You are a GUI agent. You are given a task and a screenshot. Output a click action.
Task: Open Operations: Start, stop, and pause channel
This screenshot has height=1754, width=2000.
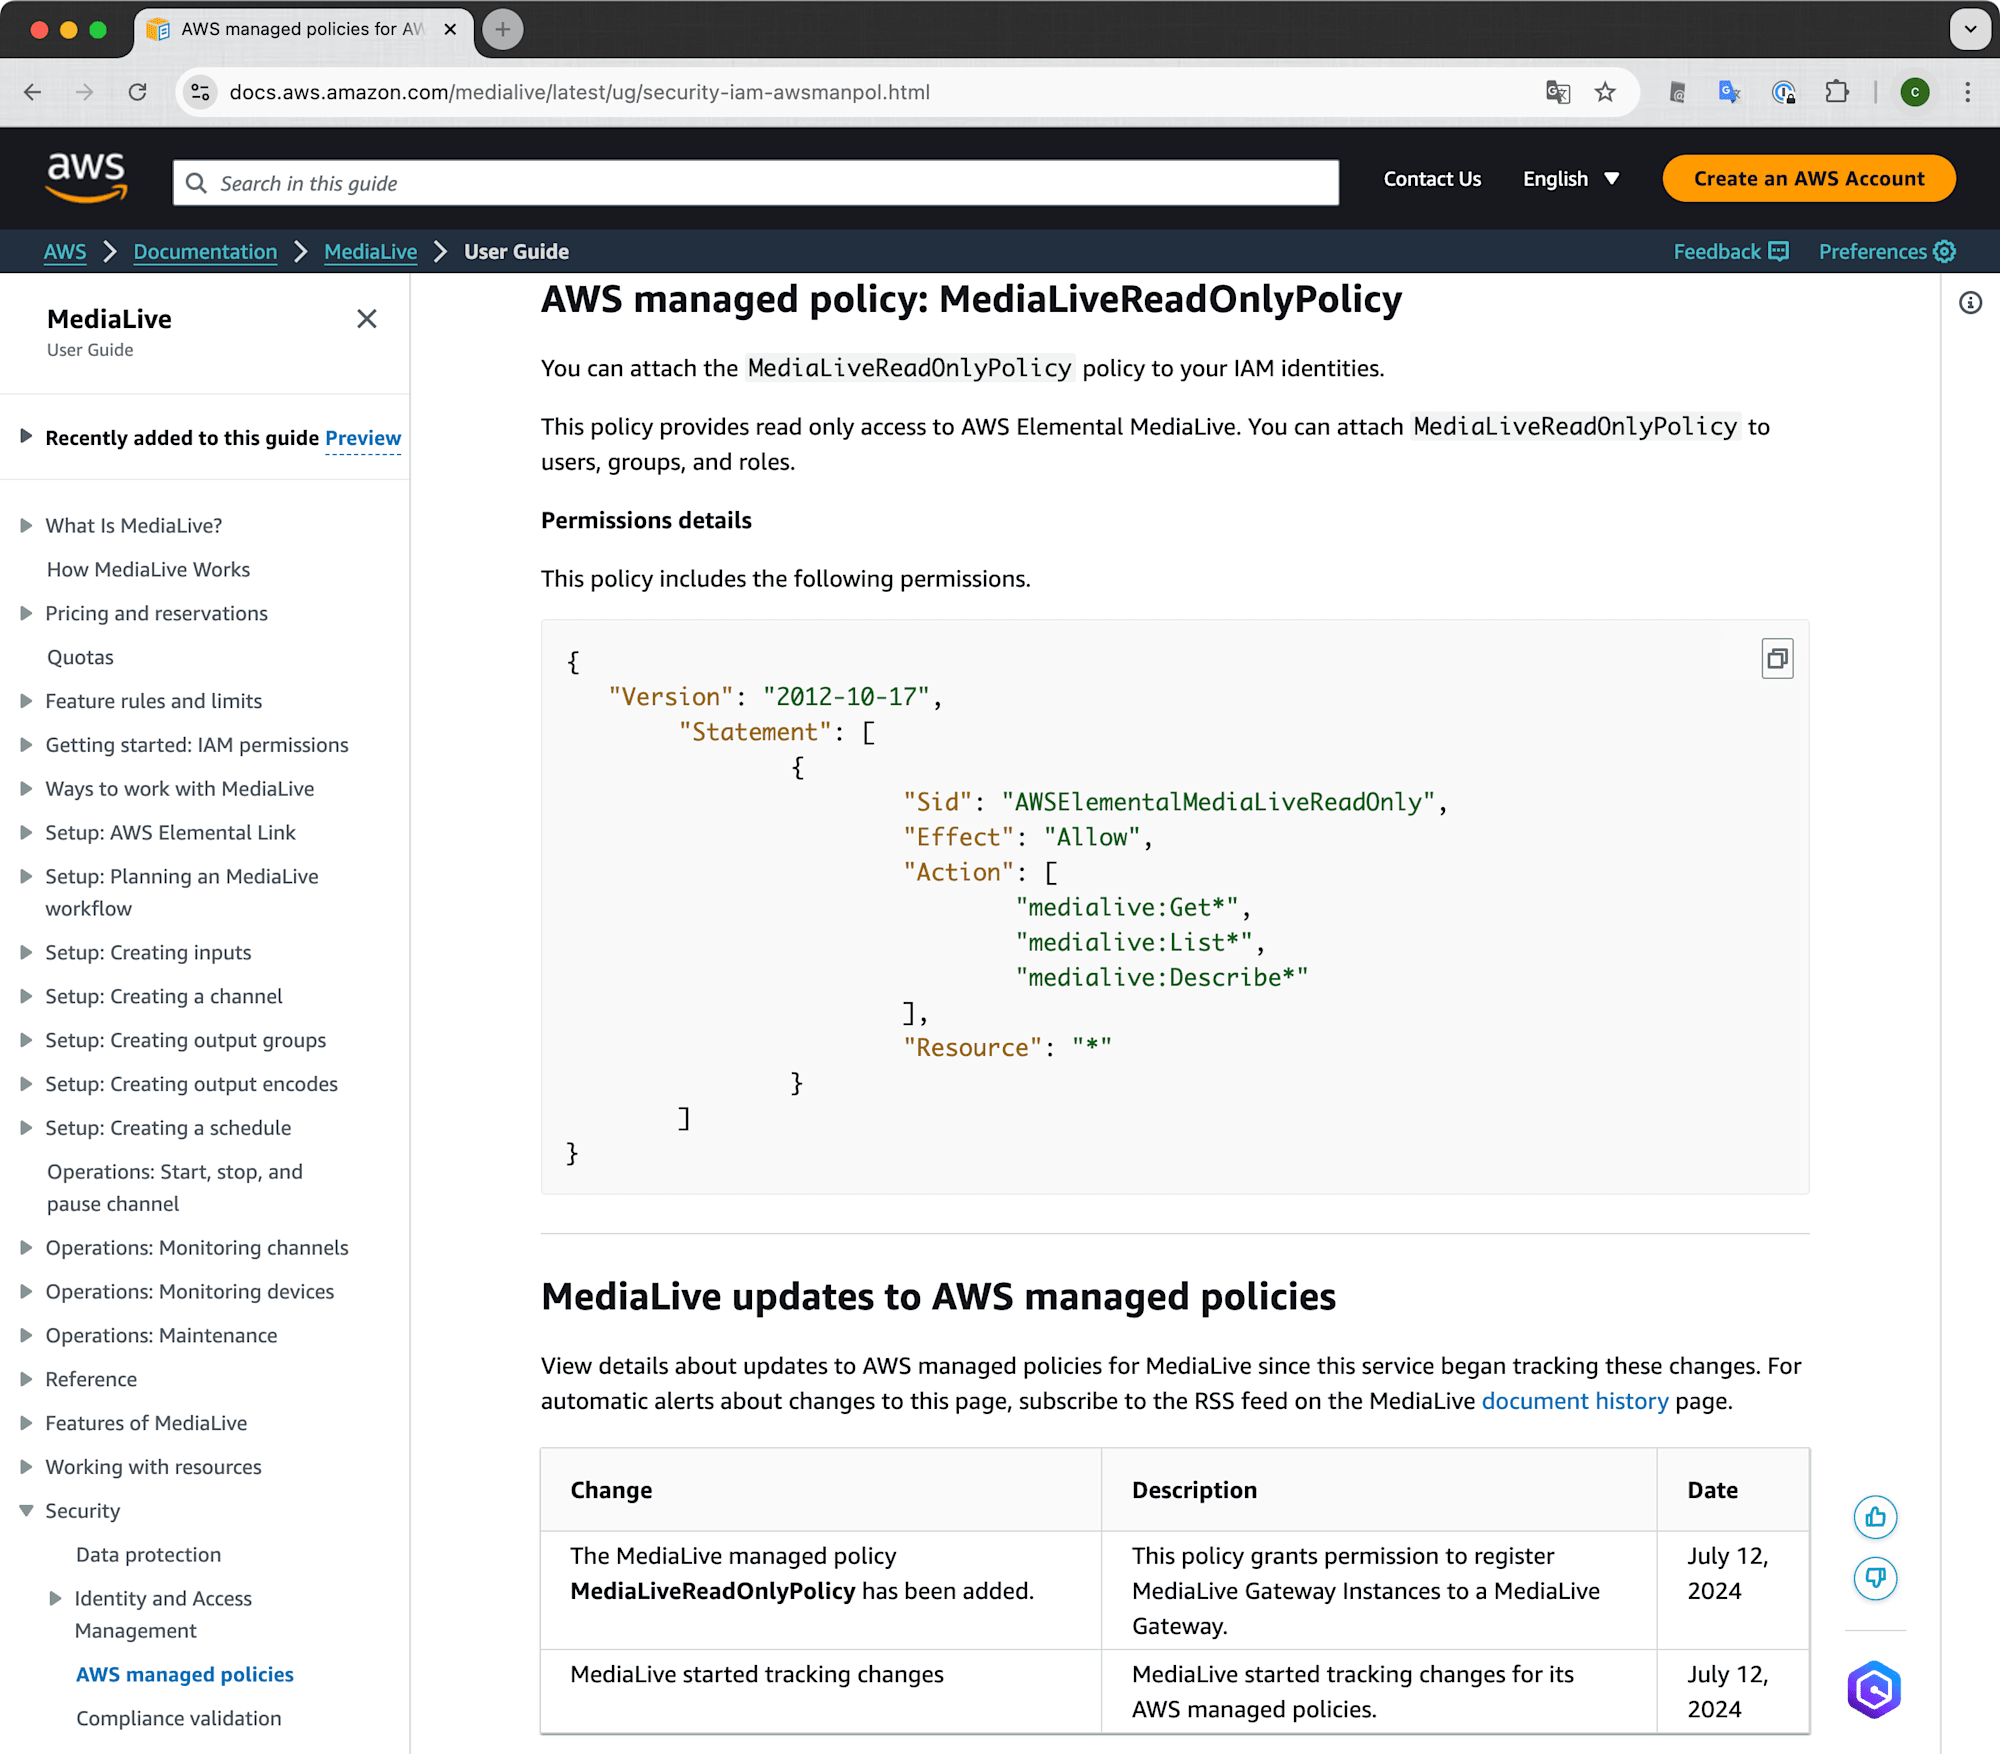point(174,1188)
